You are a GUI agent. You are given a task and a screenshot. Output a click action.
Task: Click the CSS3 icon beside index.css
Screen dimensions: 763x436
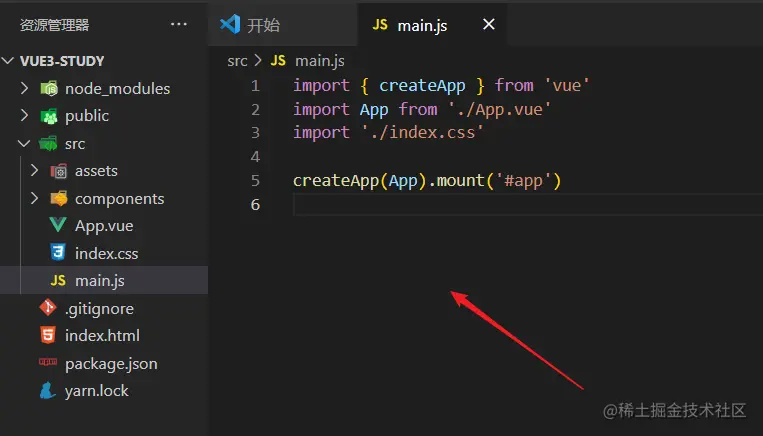(x=58, y=253)
